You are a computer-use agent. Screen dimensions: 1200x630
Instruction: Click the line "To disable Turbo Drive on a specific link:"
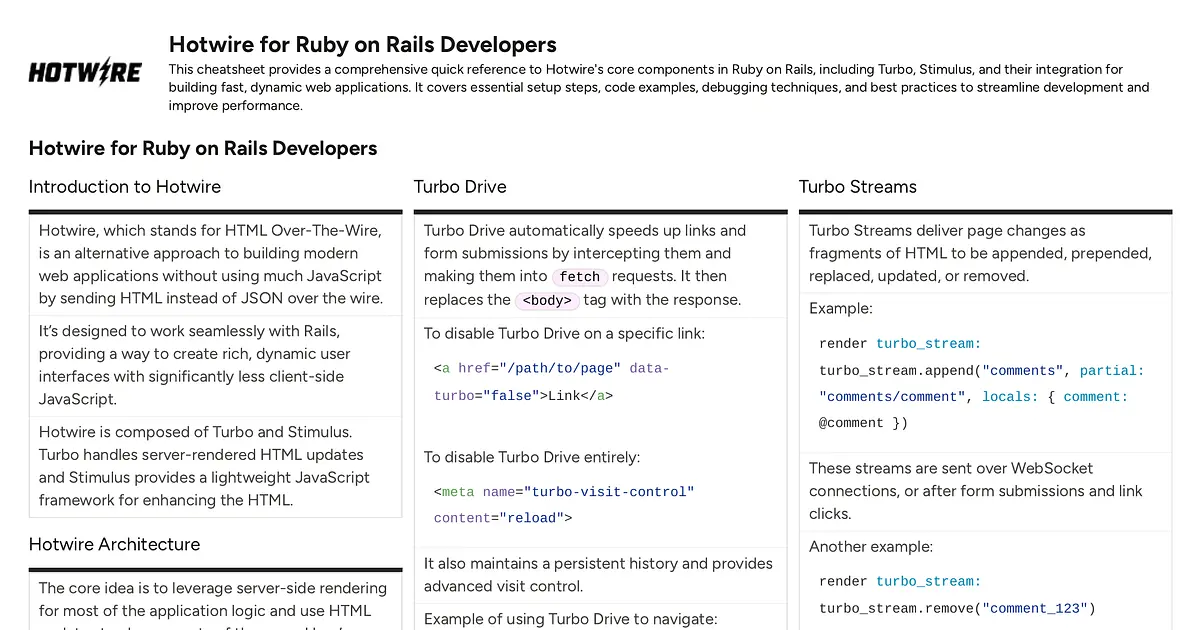(x=565, y=333)
